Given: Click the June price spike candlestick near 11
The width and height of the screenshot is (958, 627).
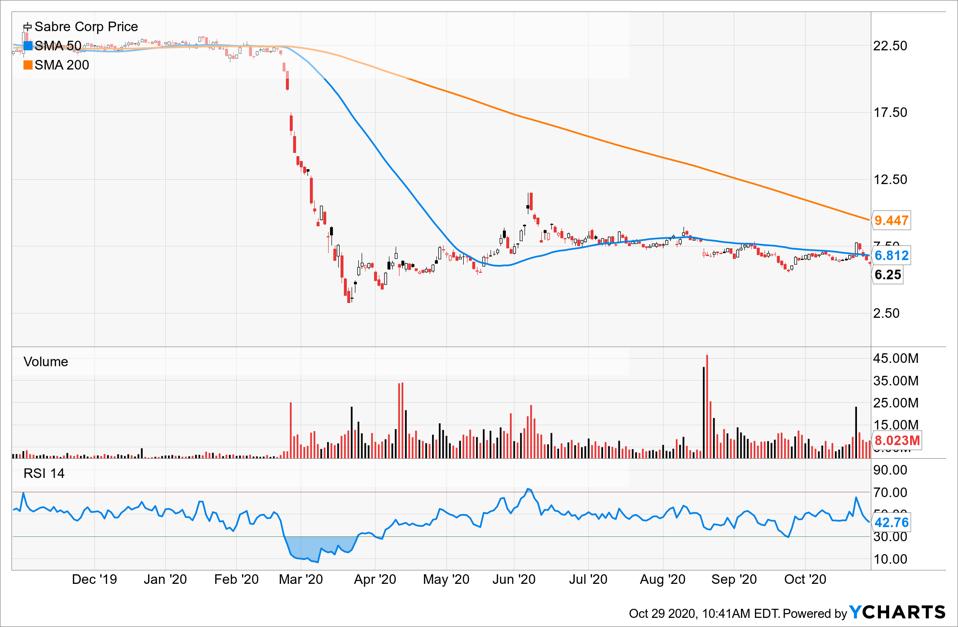Looking at the screenshot, I should 531,202.
